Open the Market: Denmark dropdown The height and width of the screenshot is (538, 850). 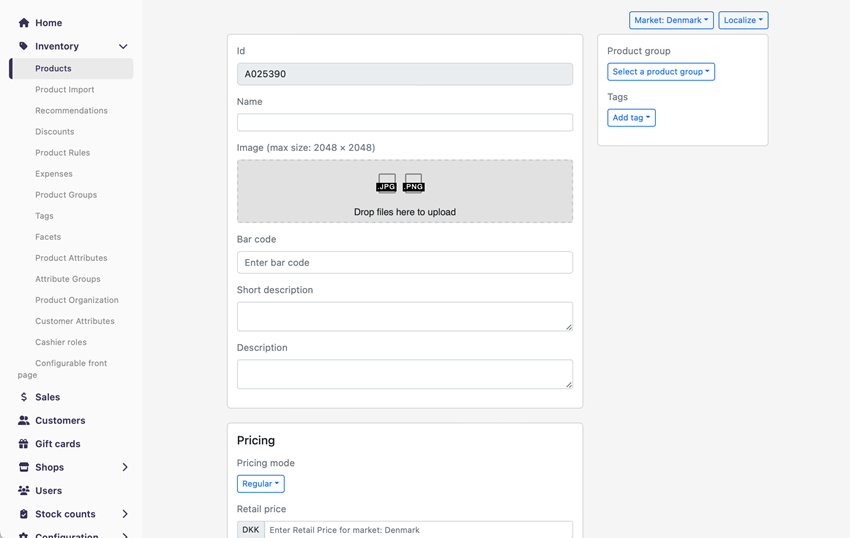coord(671,20)
